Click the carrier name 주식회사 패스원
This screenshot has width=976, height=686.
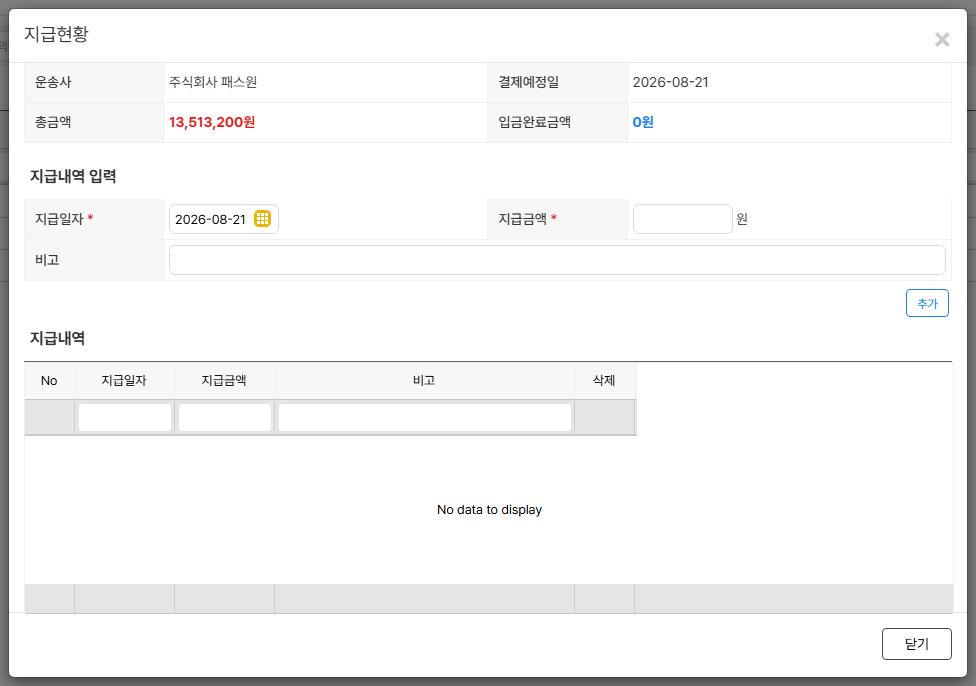(x=213, y=82)
